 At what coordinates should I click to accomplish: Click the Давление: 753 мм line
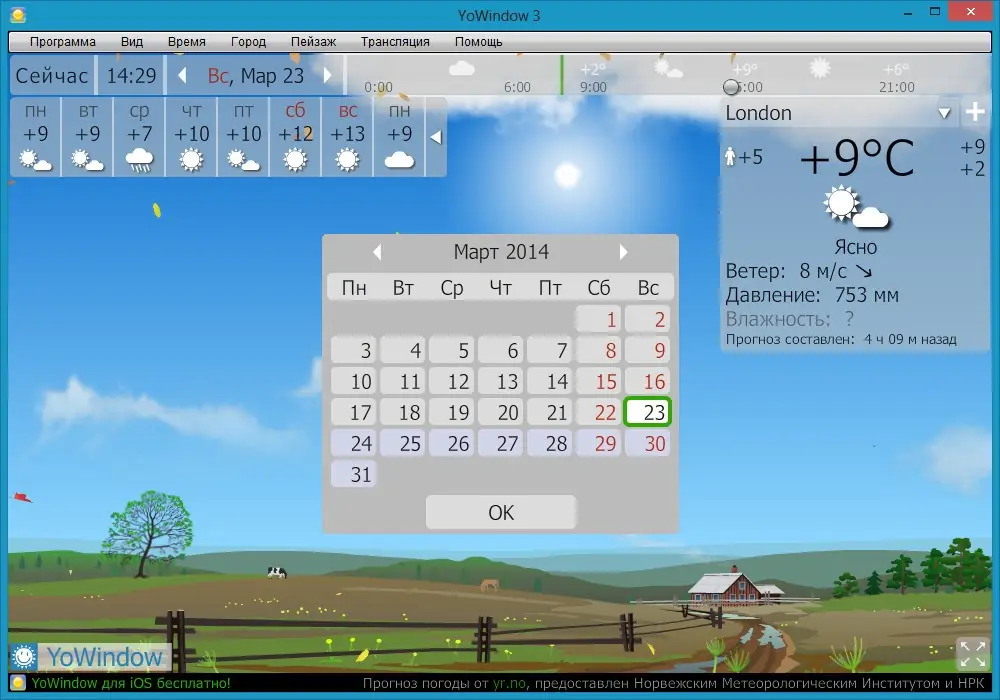(812, 295)
